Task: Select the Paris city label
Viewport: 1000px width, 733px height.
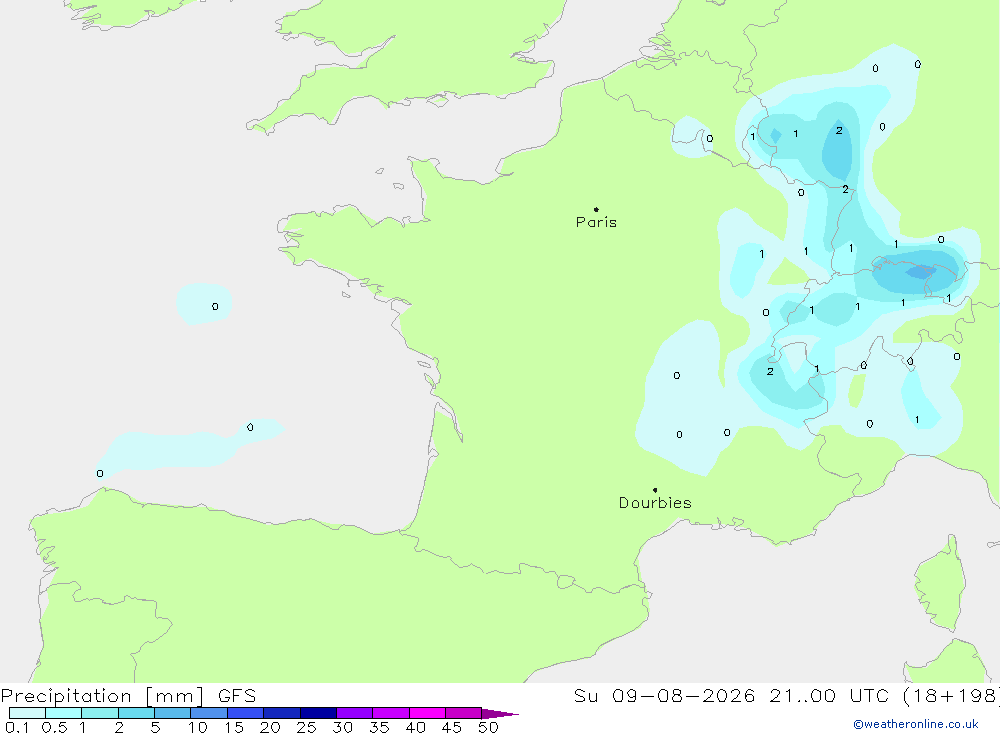Action: pyautogui.click(x=596, y=222)
